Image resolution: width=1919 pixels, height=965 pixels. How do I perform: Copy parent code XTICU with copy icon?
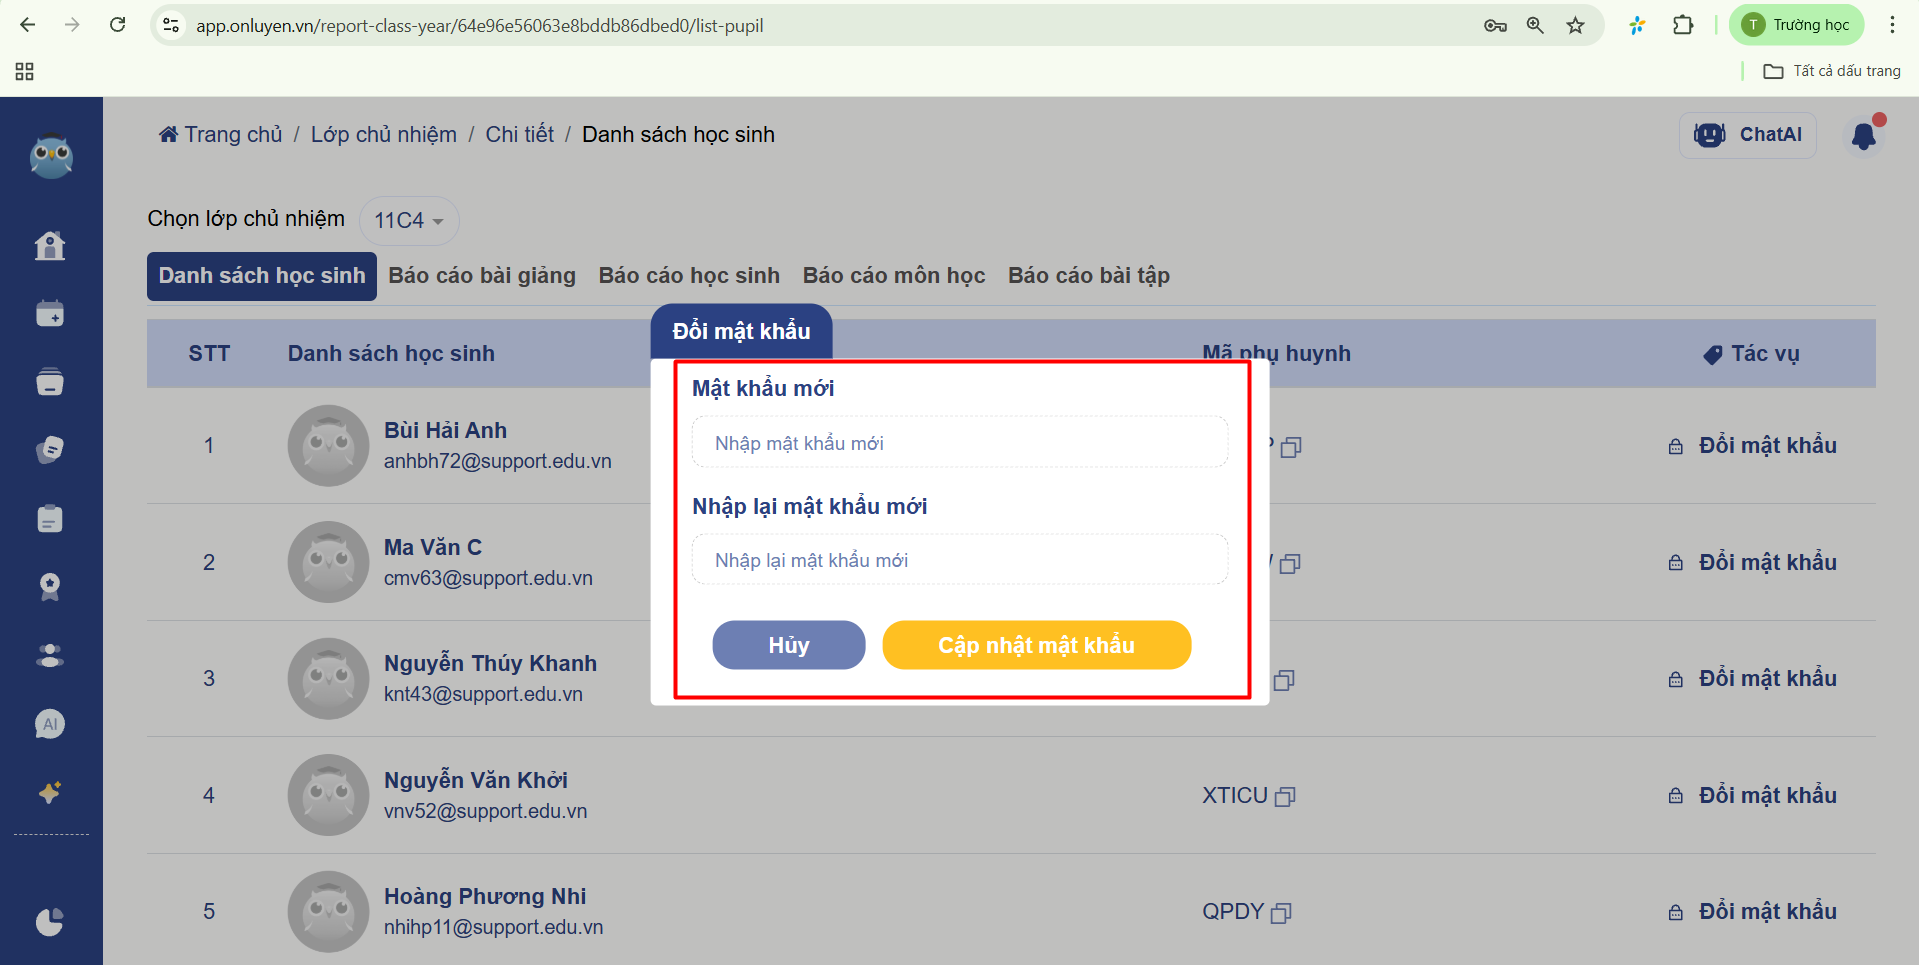point(1286,797)
